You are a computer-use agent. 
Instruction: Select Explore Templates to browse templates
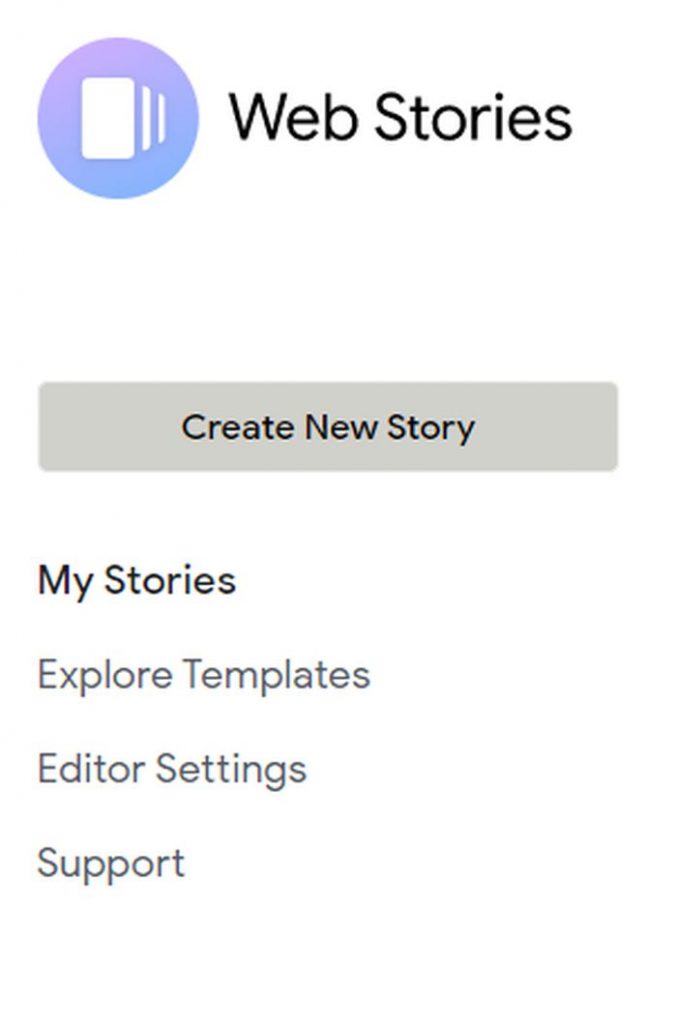click(204, 674)
